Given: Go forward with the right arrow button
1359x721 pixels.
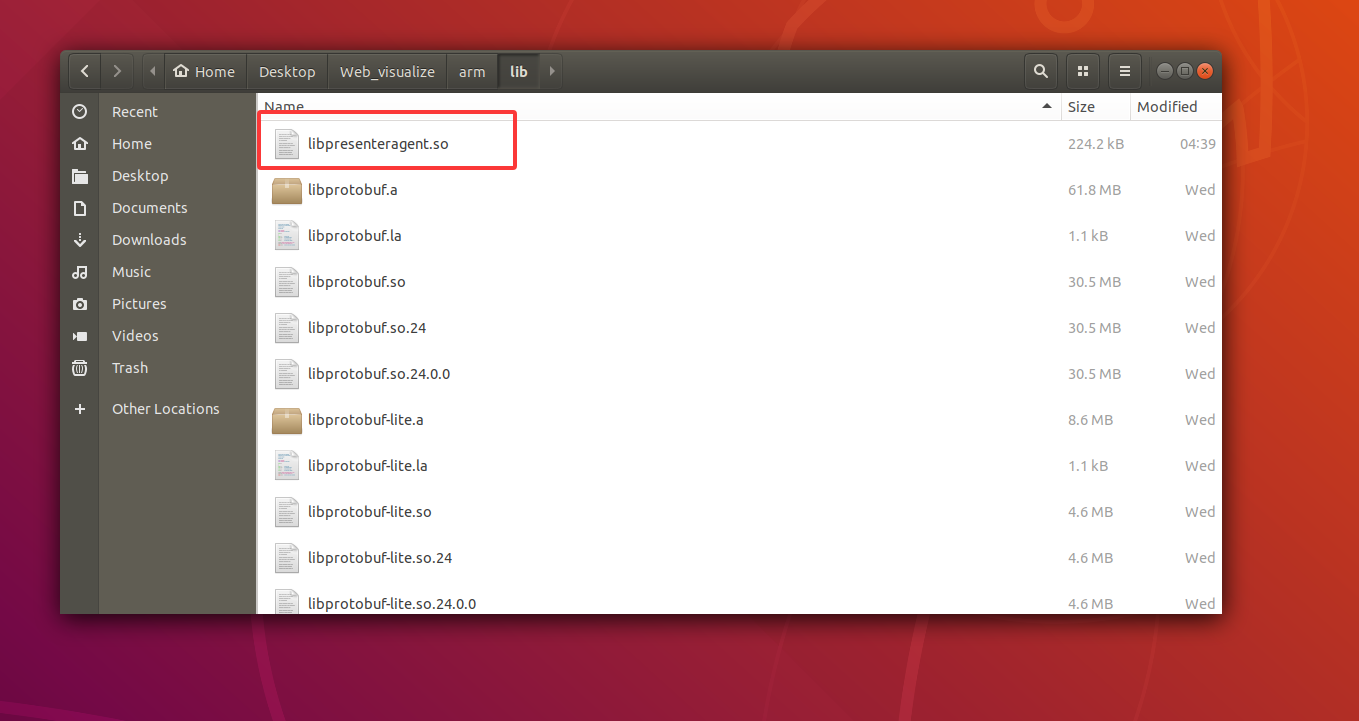Looking at the screenshot, I should tap(117, 71).
